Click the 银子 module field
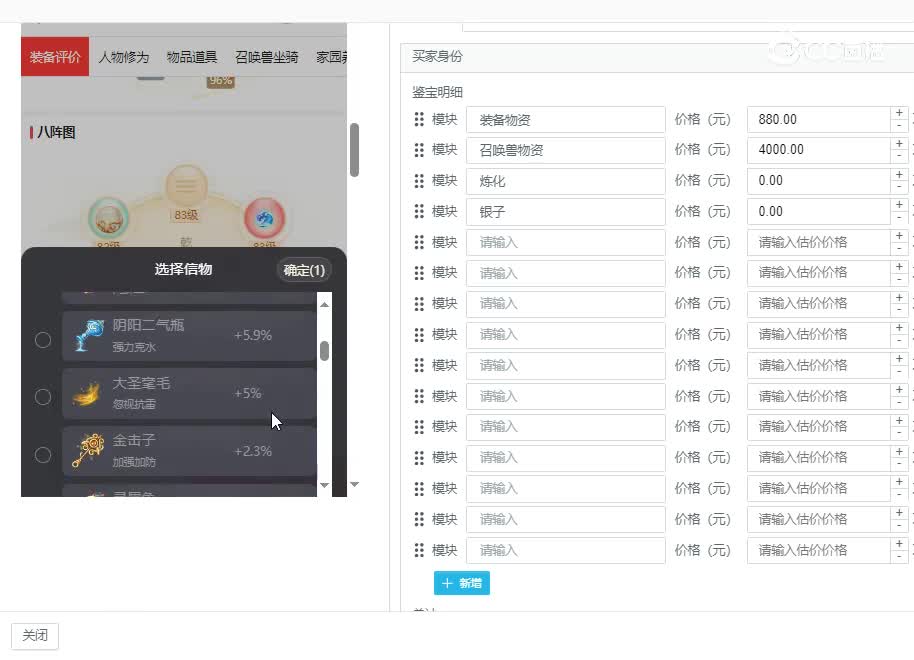 (x=565, y=211)
